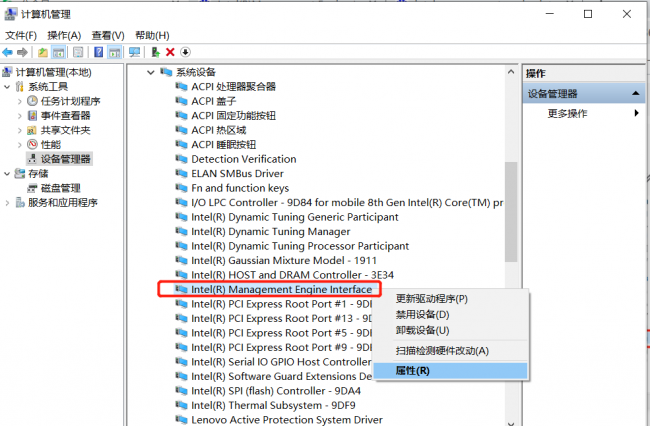The height and width of the screenshot is (426, 650).
Task: Expand the 服务和应用程序 node
Action: point(7,203)
